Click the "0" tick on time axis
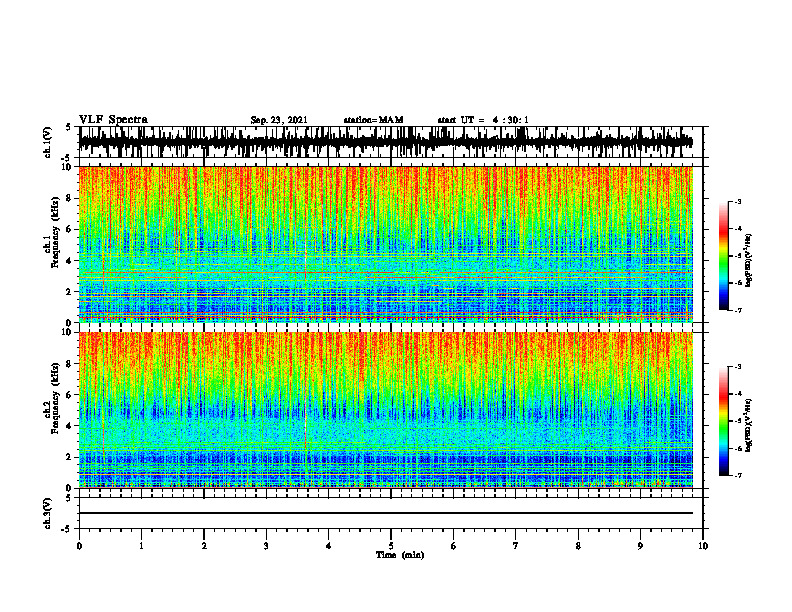Screen dimensions: 792x612 coord(79,546)
